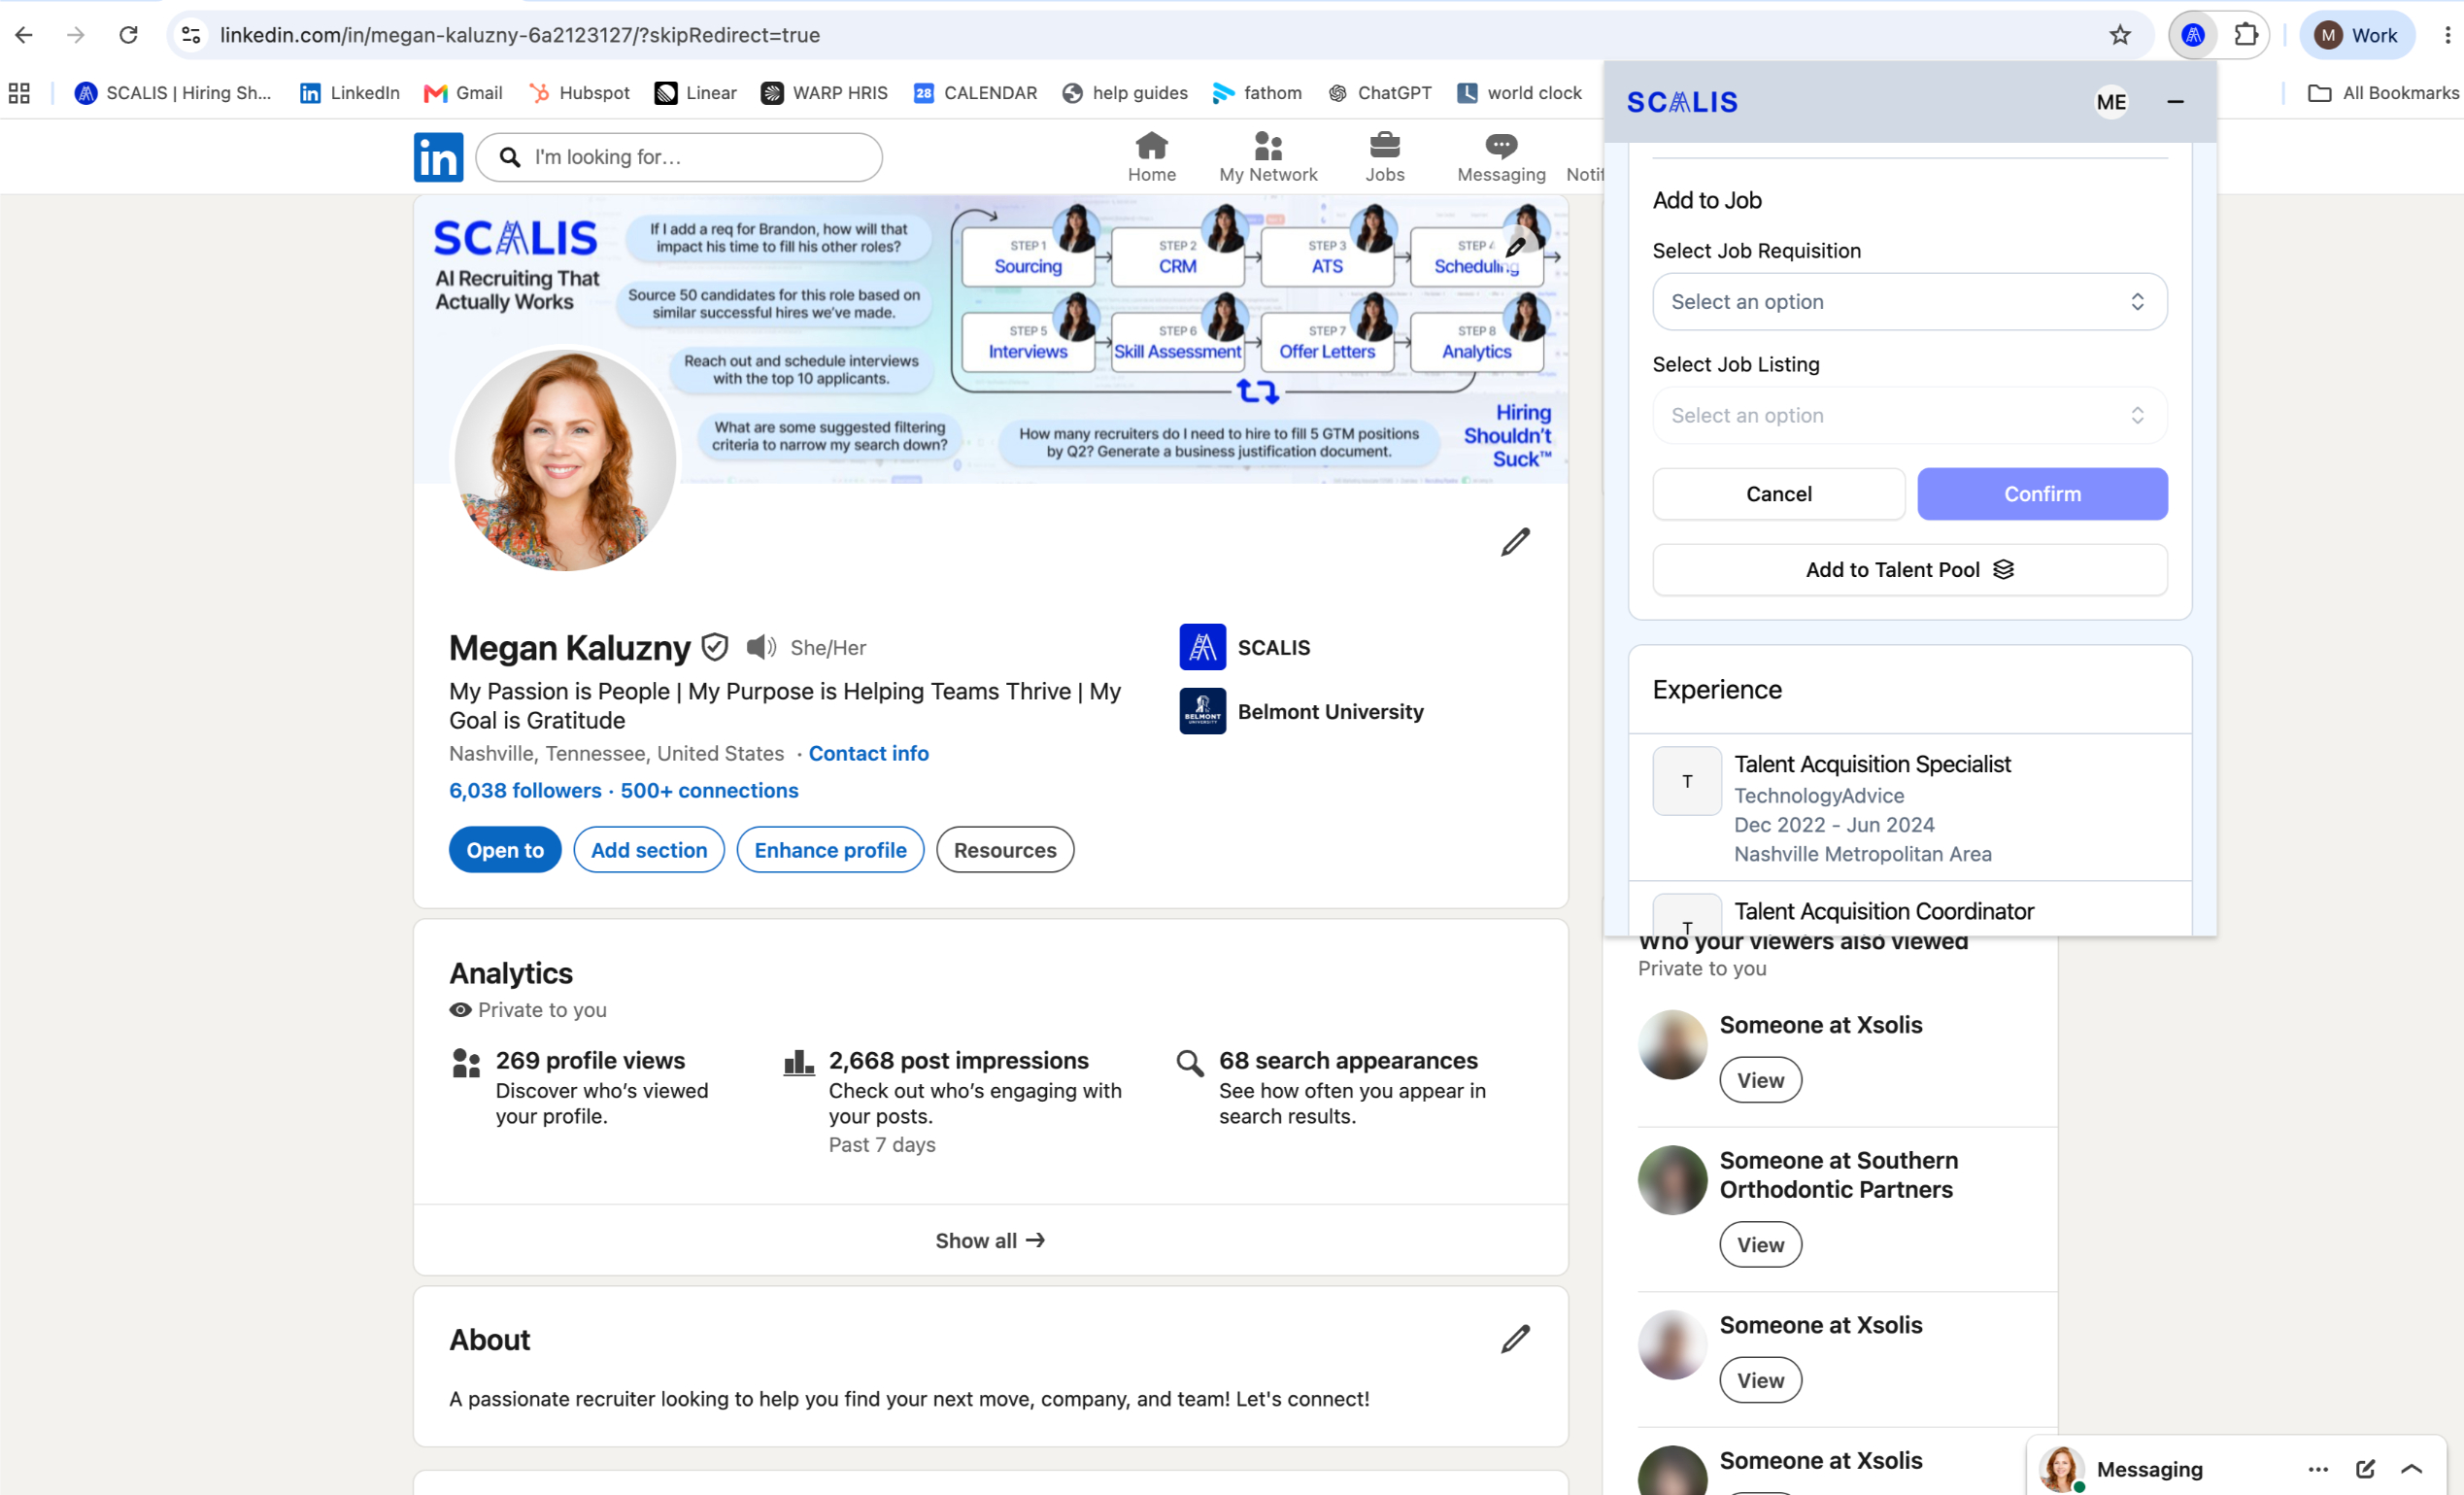Cancel adding to job

pyautogui.click(x=1778, y=494)
